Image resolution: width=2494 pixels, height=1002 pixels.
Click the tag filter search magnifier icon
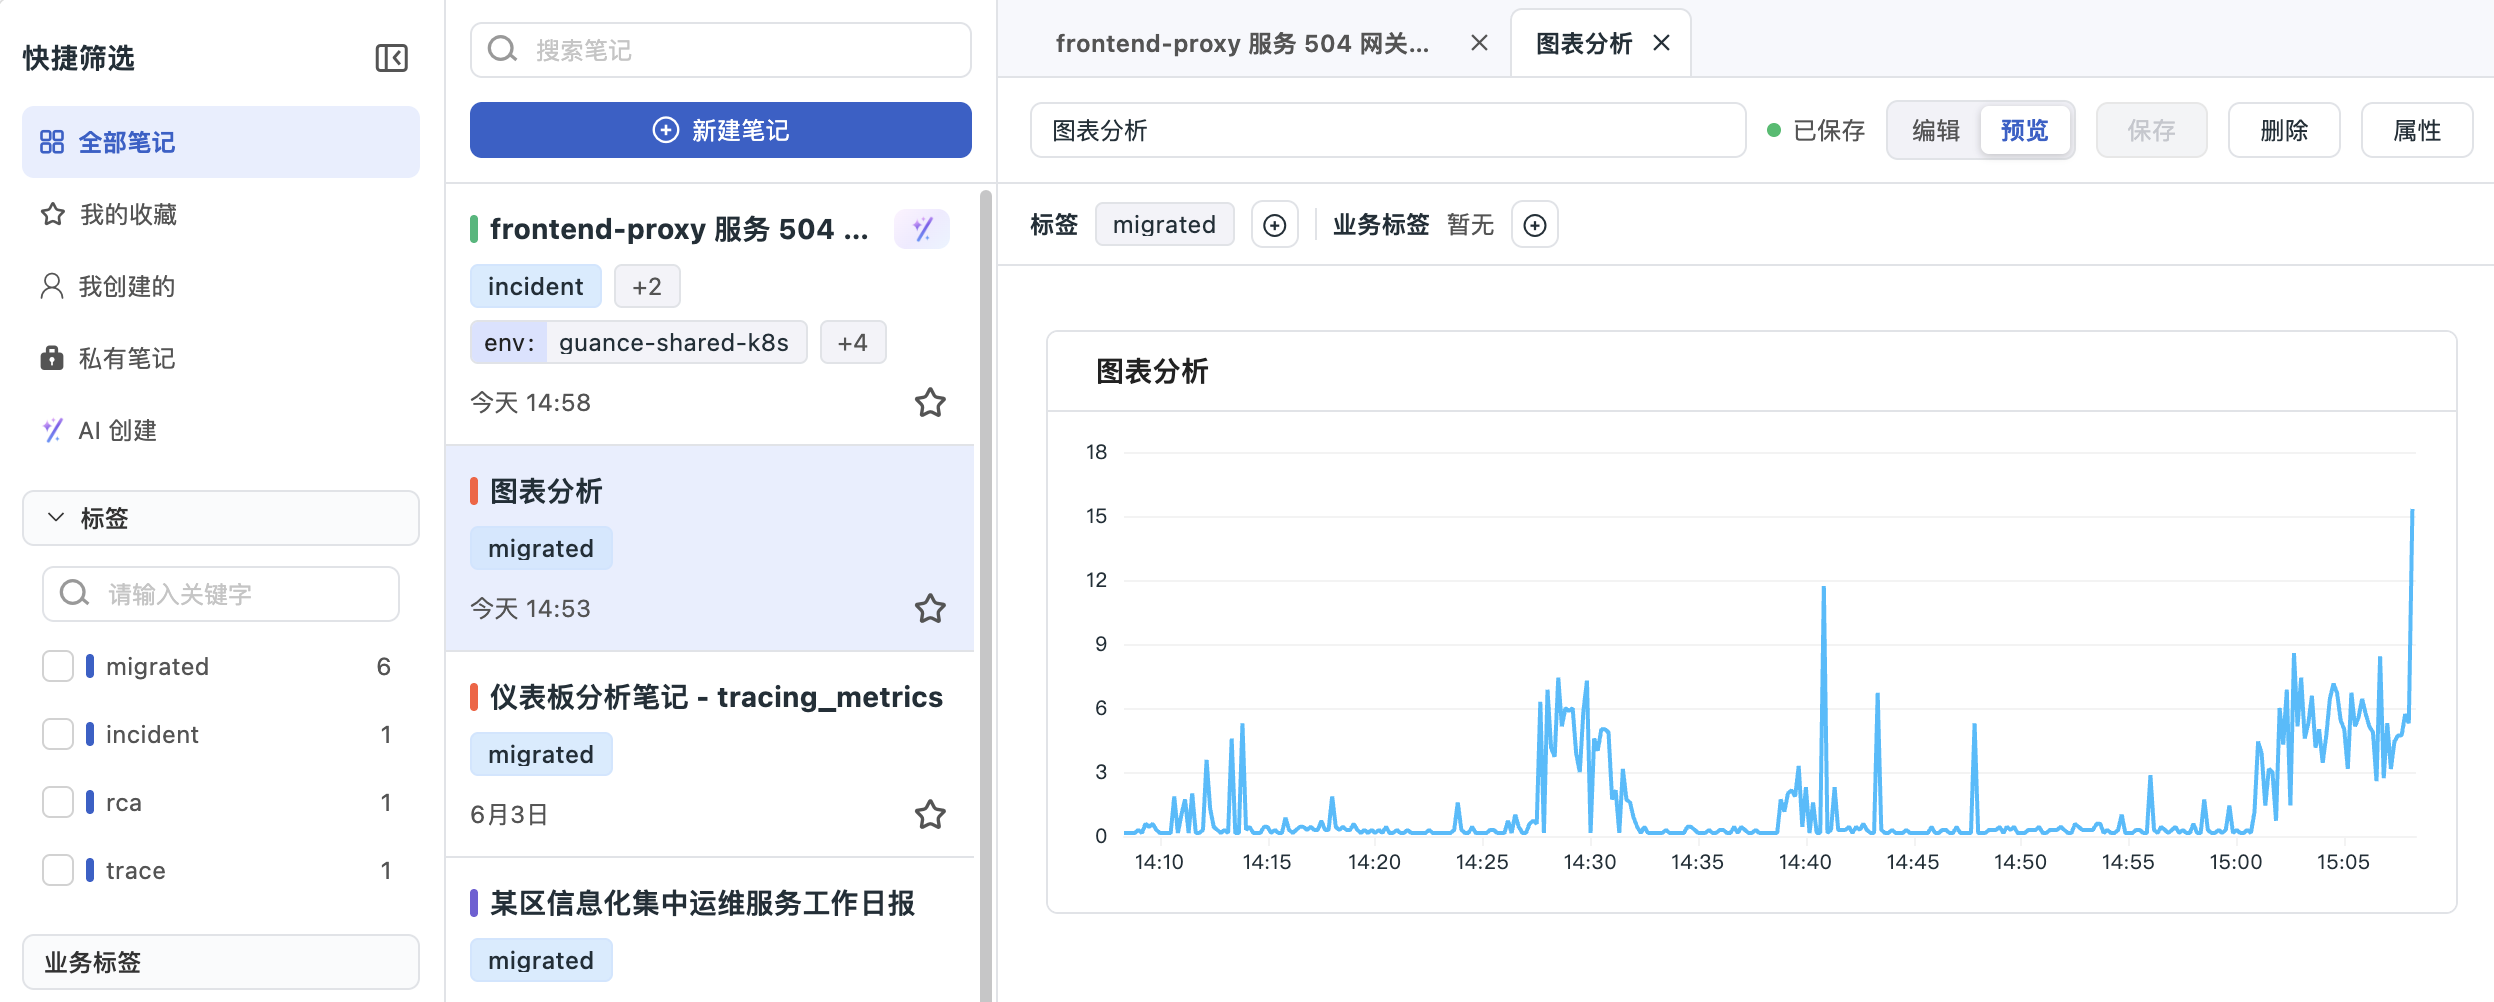point(74,593)
